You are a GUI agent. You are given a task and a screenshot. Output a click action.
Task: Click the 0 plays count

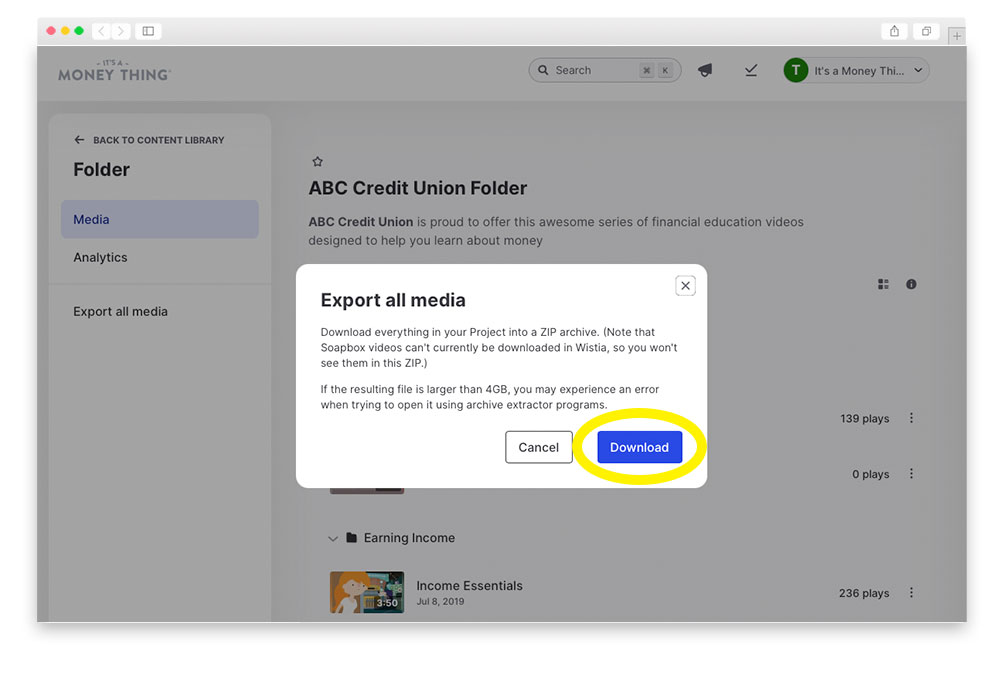(871, 474)
